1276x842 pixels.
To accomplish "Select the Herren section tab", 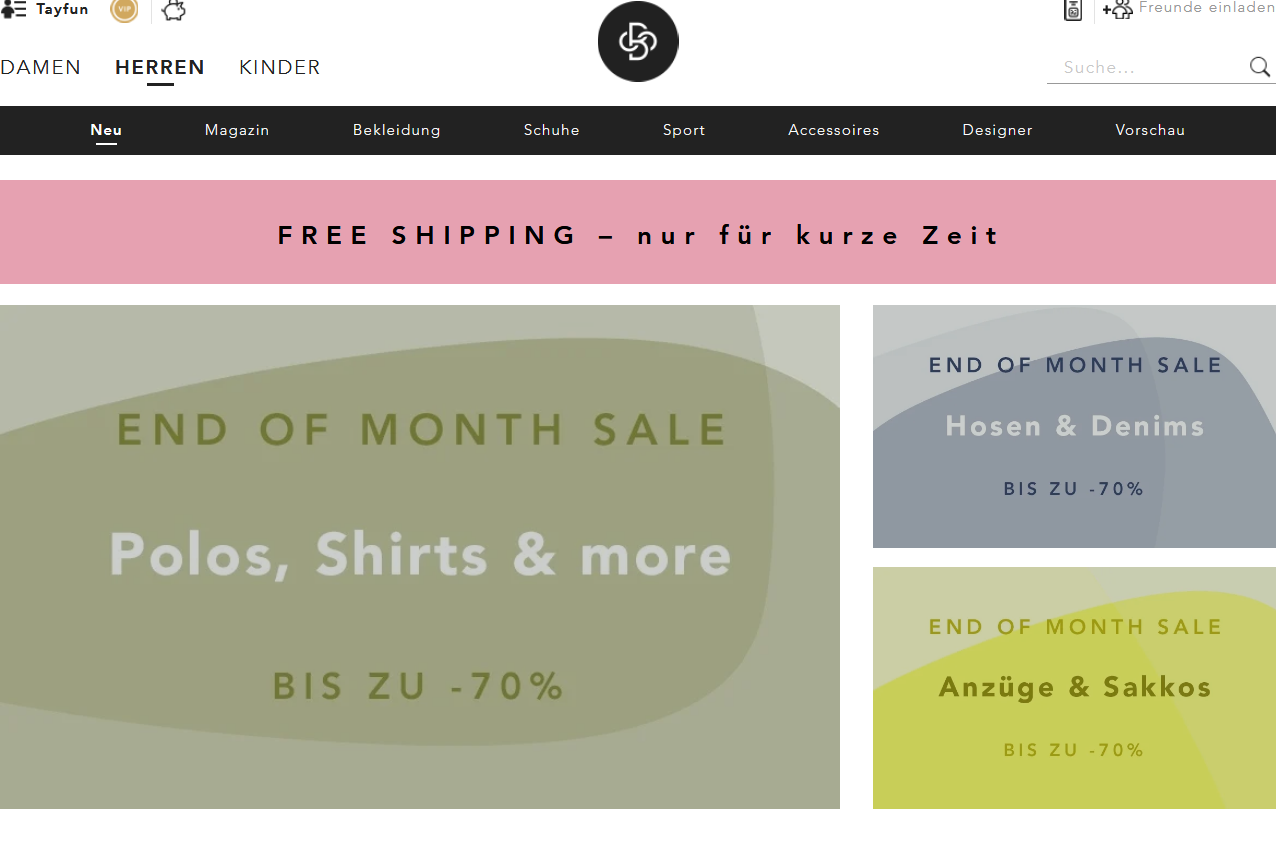I will (x=160, y=68).
